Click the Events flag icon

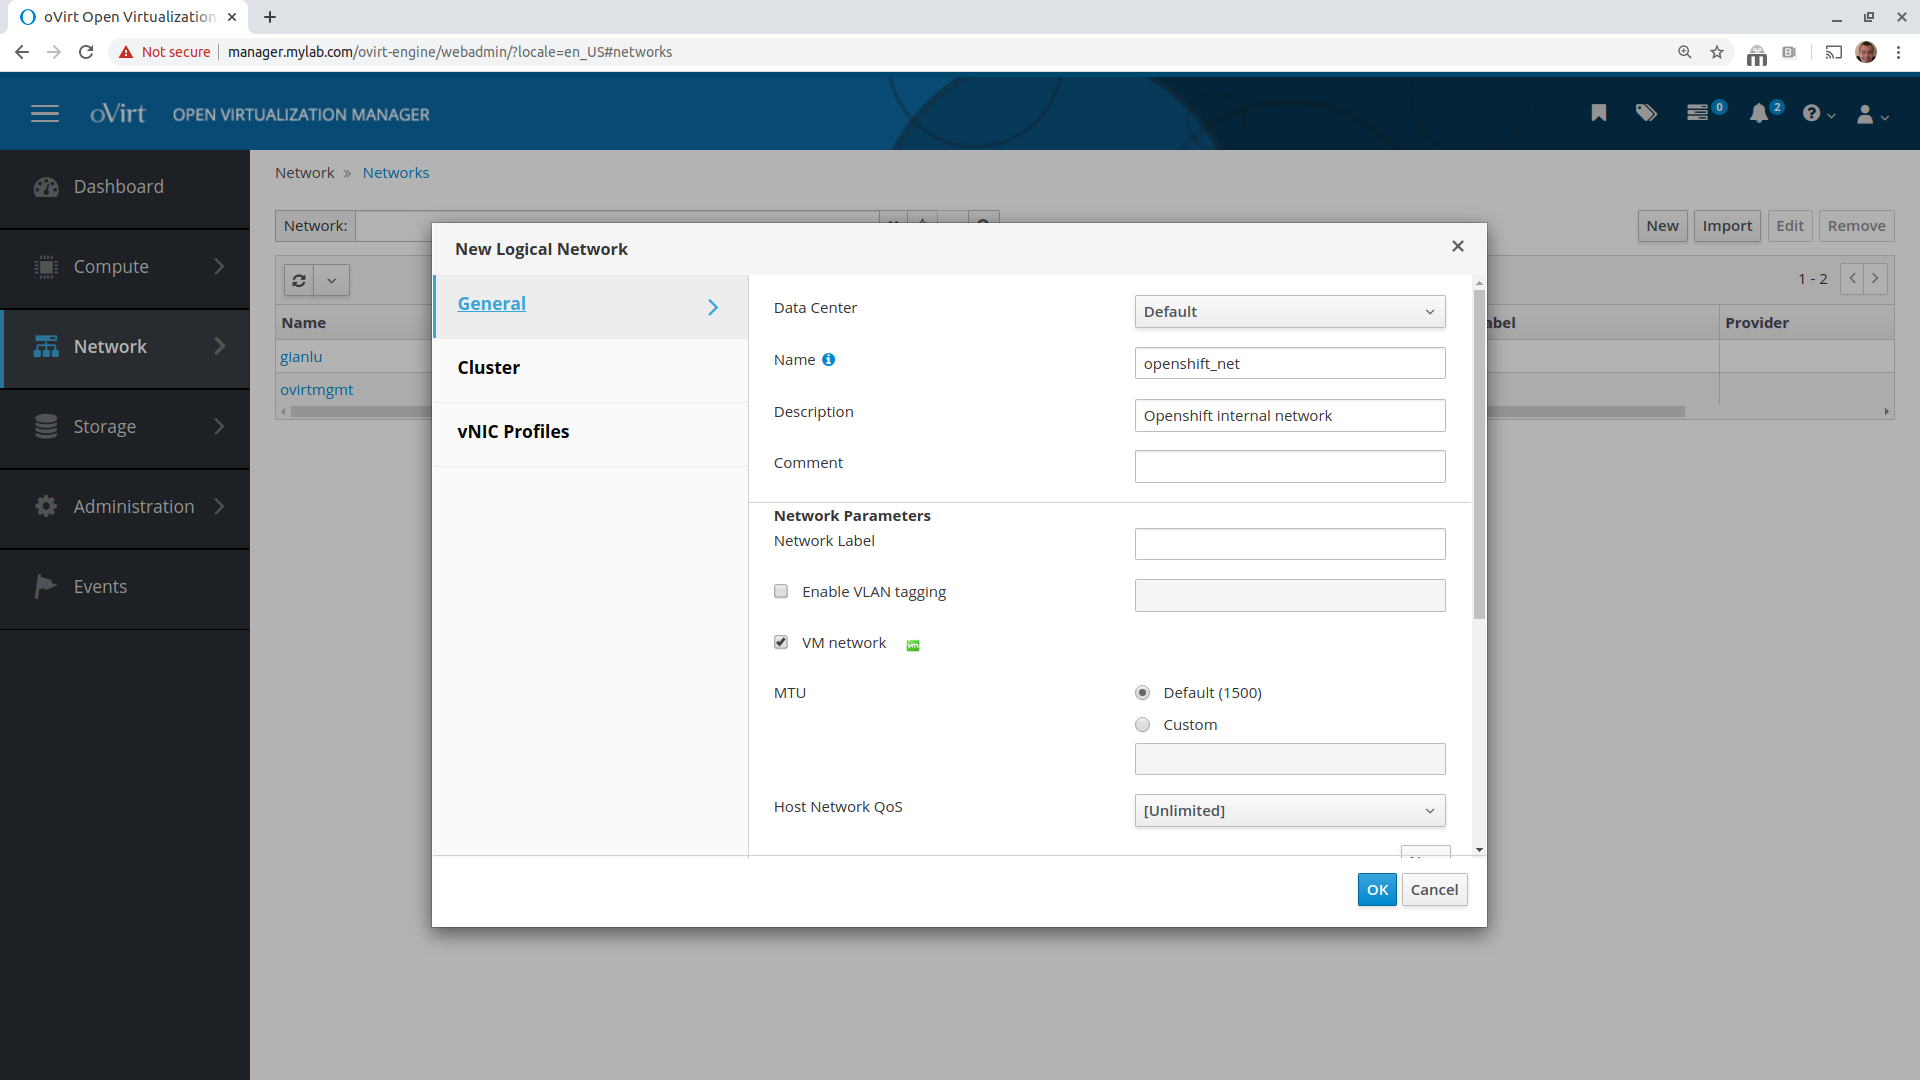point(46,586)
